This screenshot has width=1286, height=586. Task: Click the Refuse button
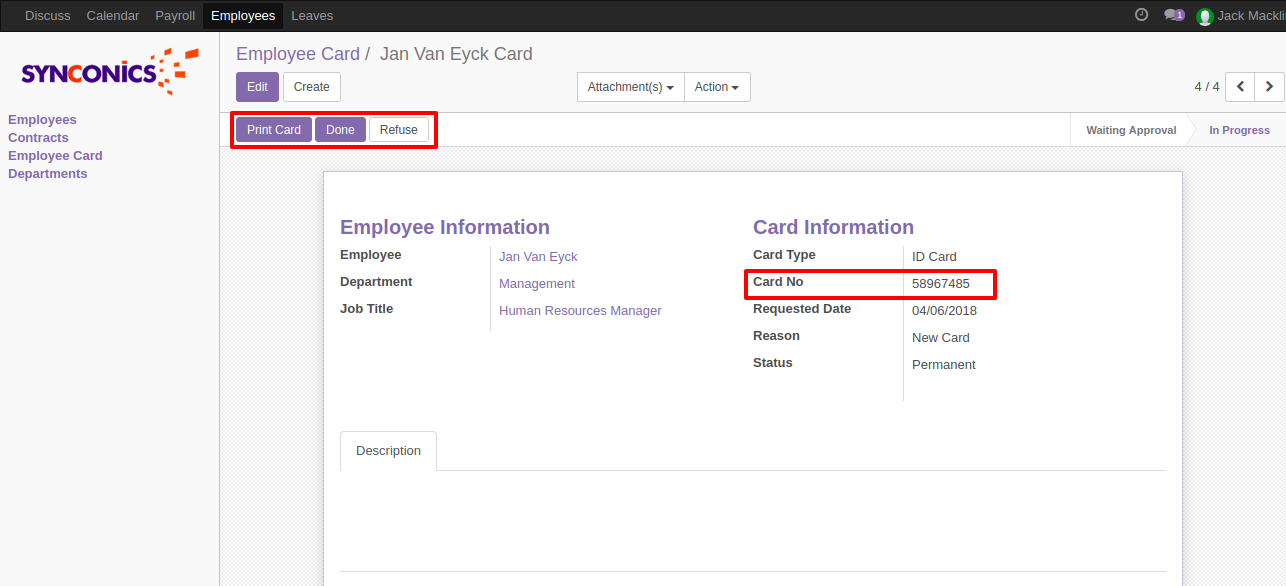coord(398,130)
